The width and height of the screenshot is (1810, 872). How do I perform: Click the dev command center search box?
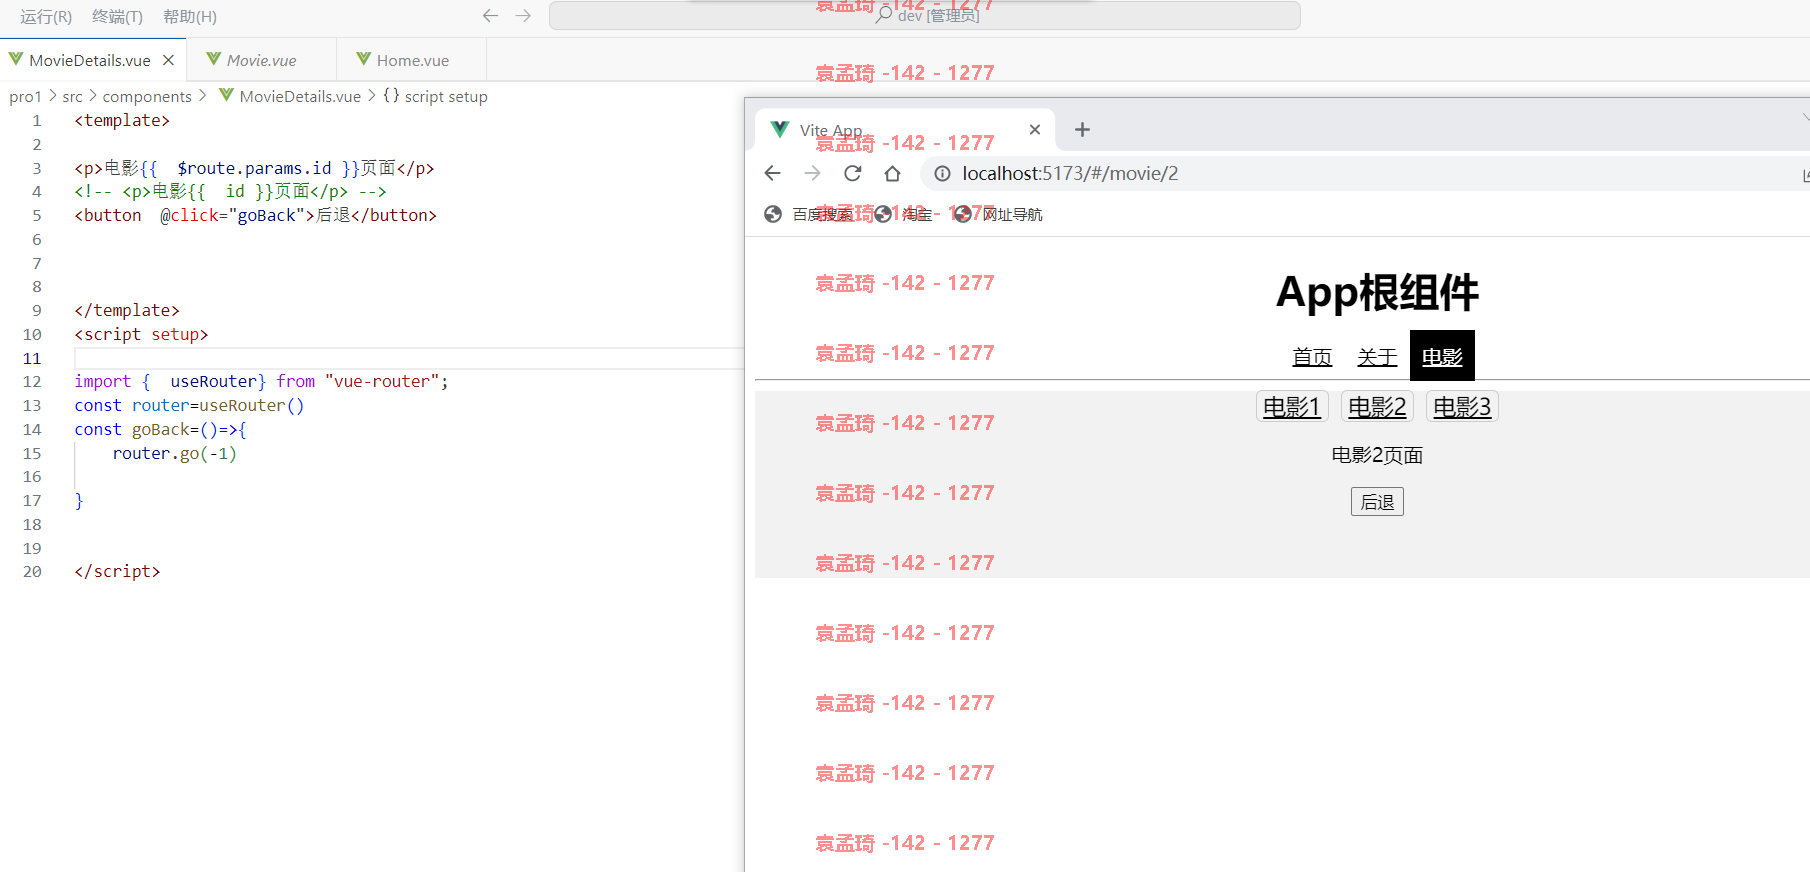(x=924, y=15)
